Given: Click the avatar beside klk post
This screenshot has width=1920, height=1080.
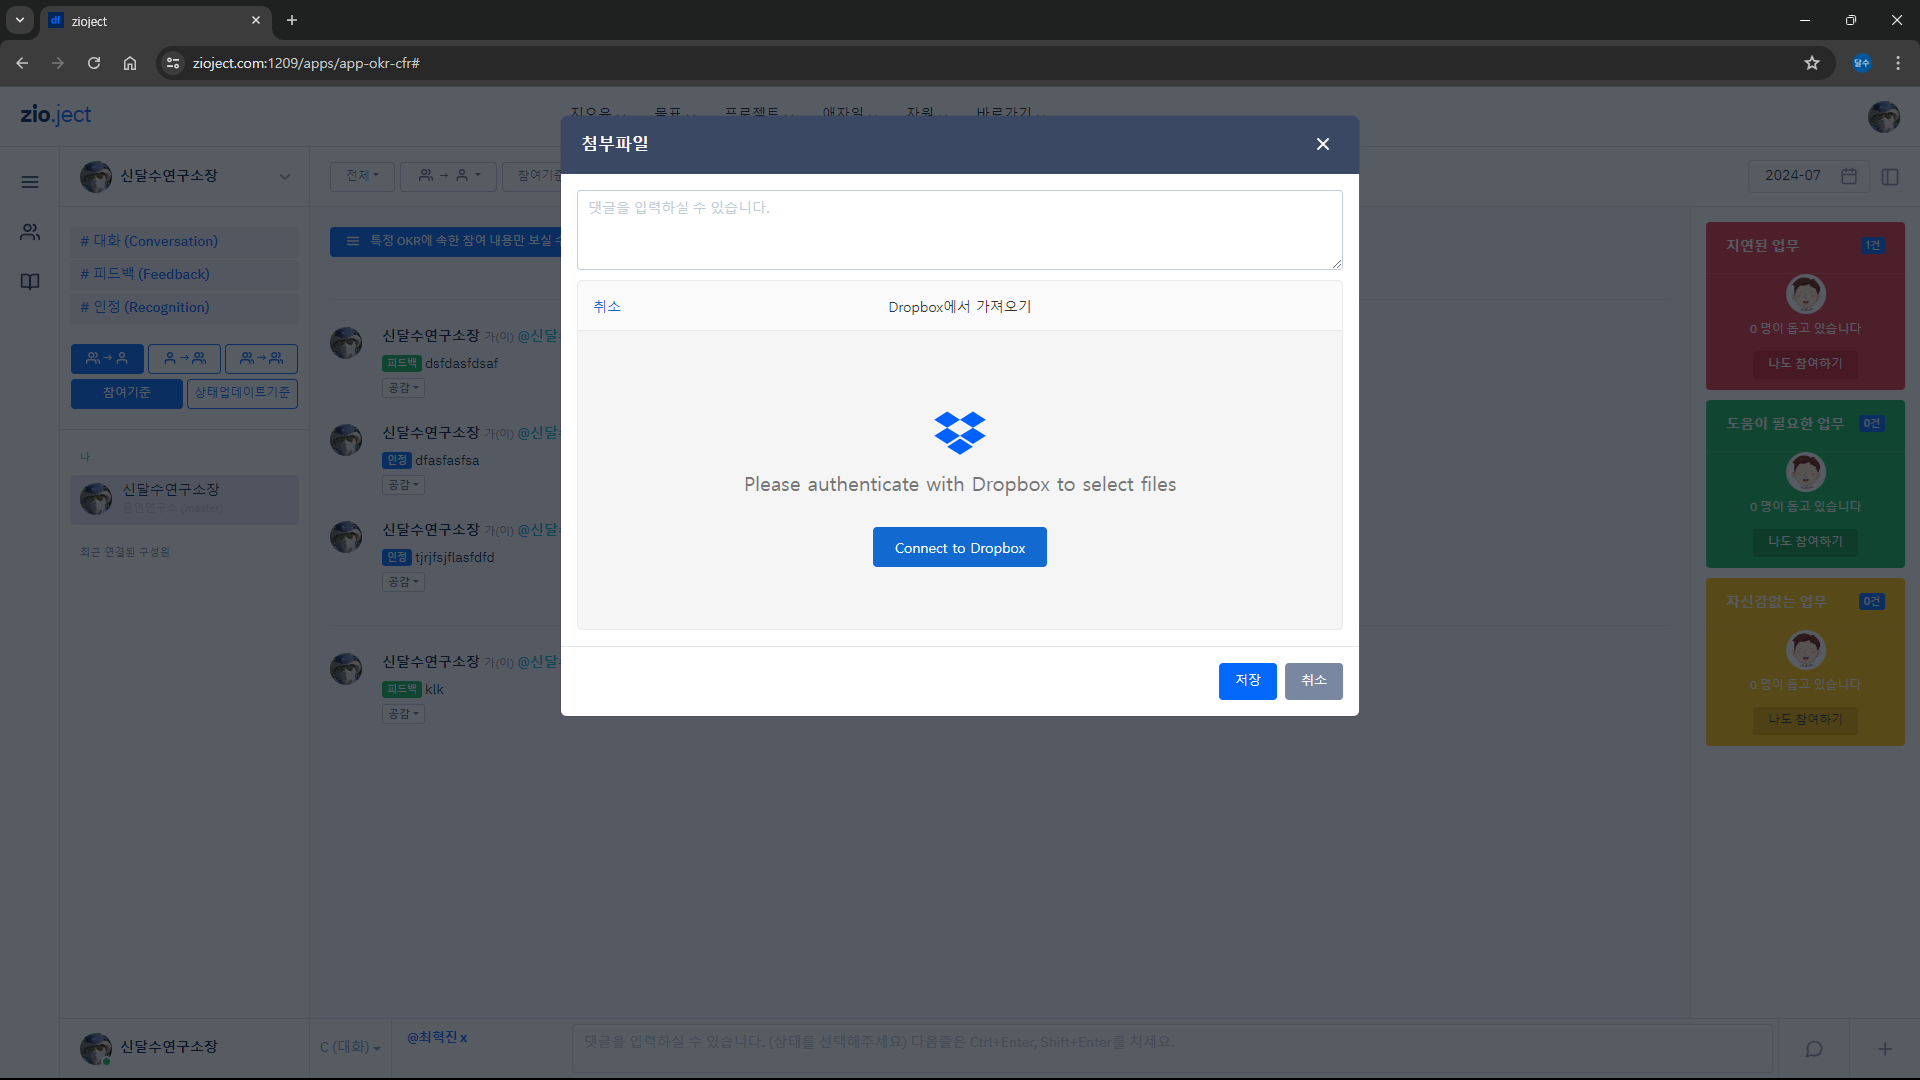Looking at the screenshot, I should click(346, 669).
